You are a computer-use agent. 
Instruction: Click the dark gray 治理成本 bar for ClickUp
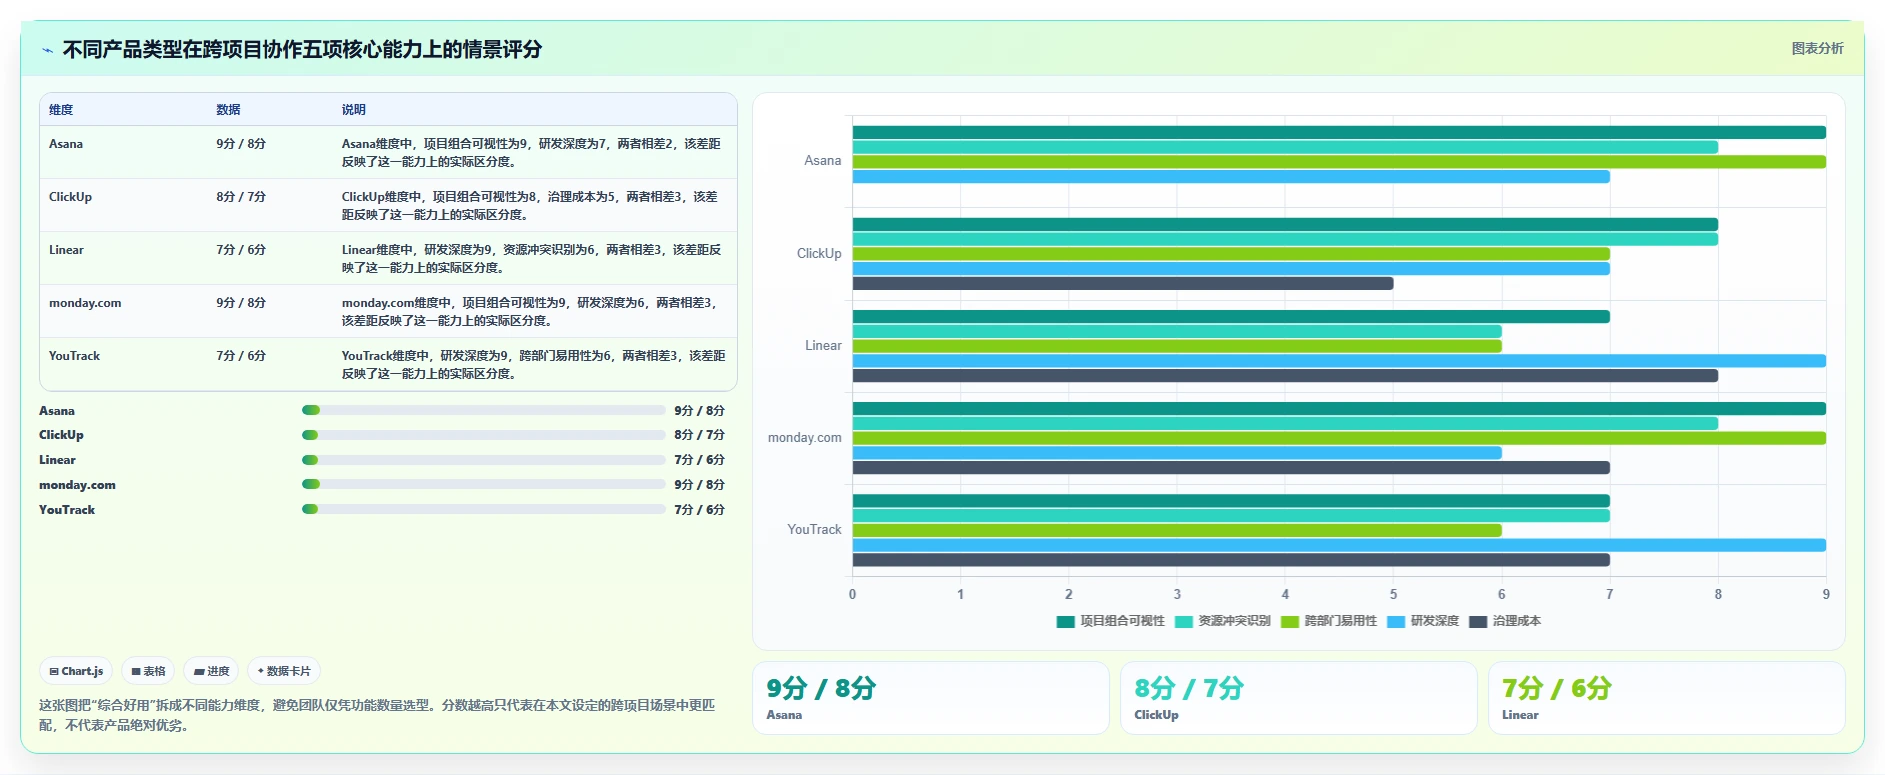click(1123, 284)
